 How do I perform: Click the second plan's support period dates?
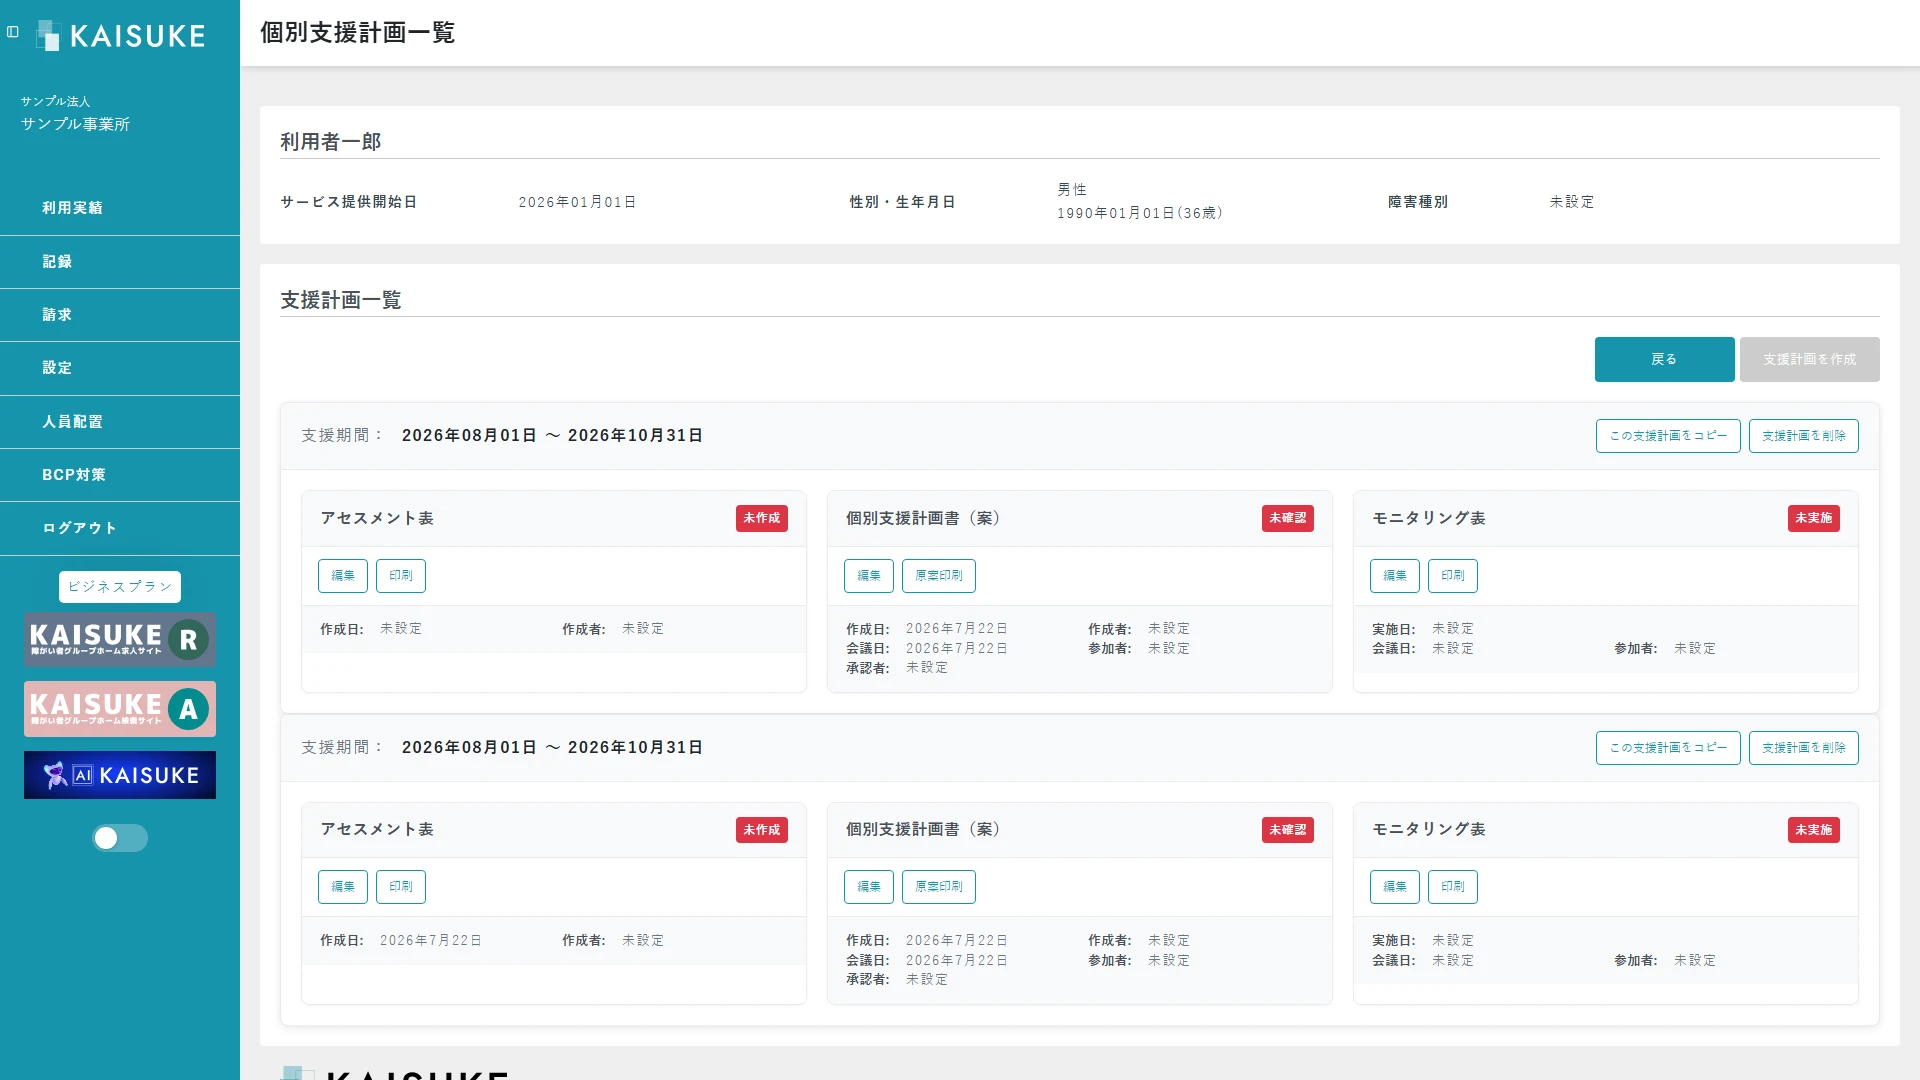coord(552,748)
